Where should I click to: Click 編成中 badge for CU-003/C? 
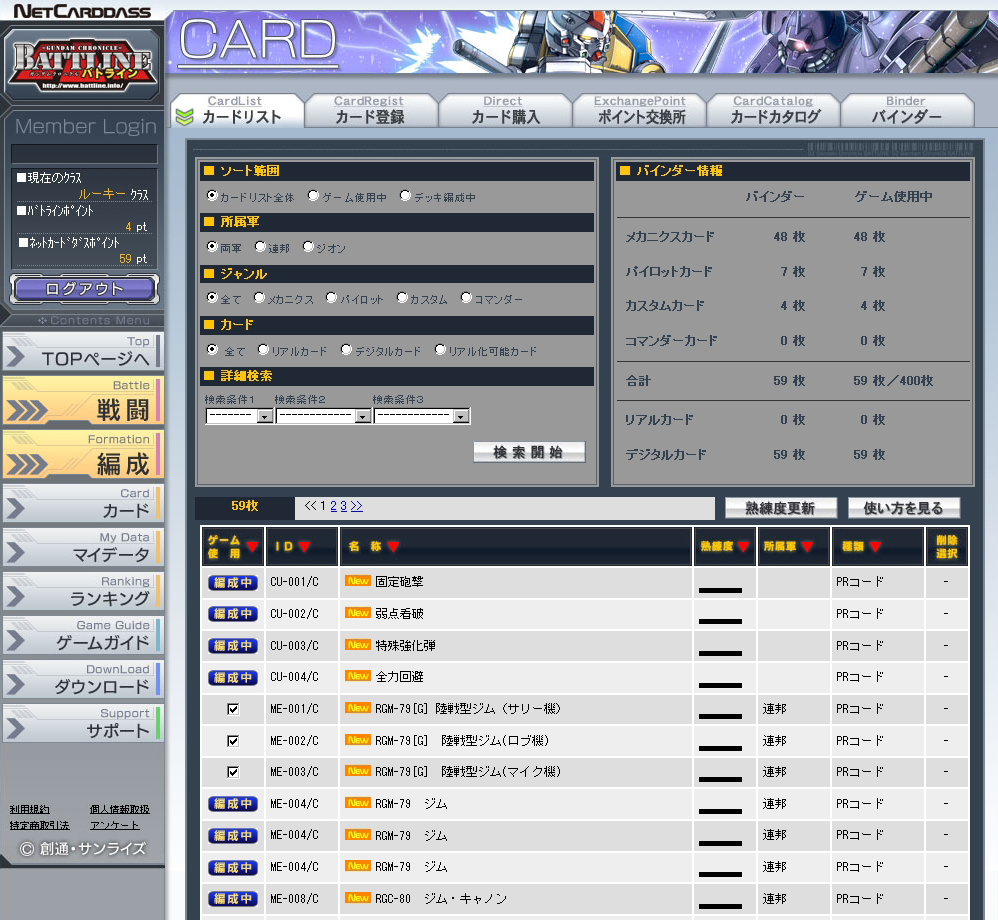click(x=233, y=646)
